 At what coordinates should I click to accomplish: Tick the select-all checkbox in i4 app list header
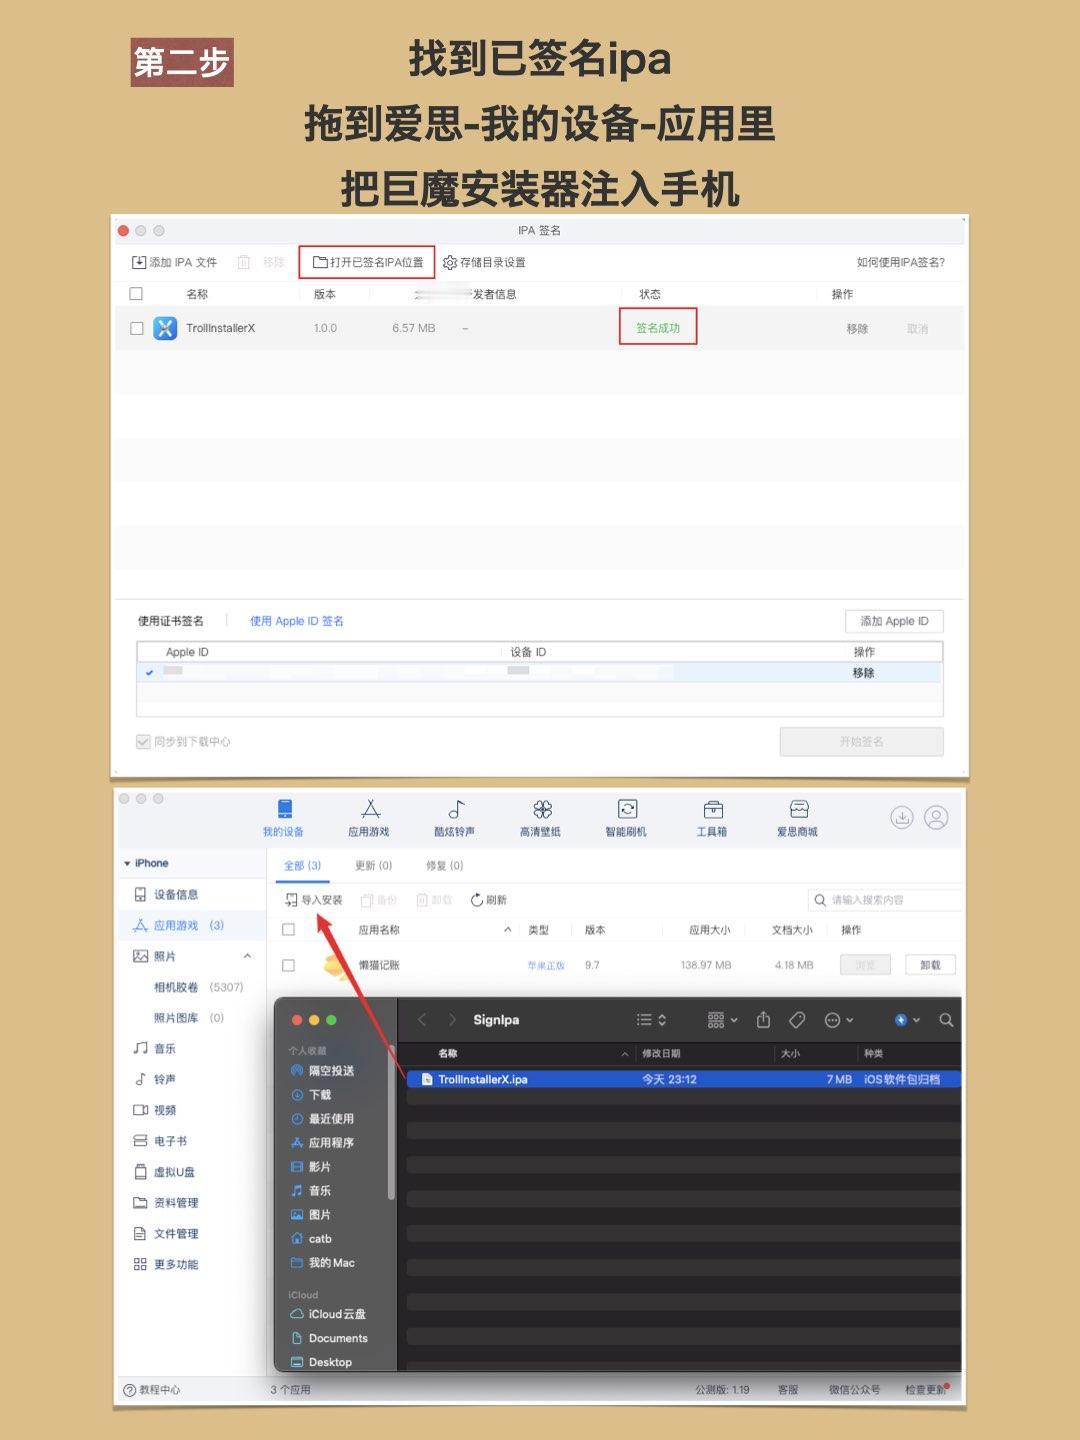[288, 930]
